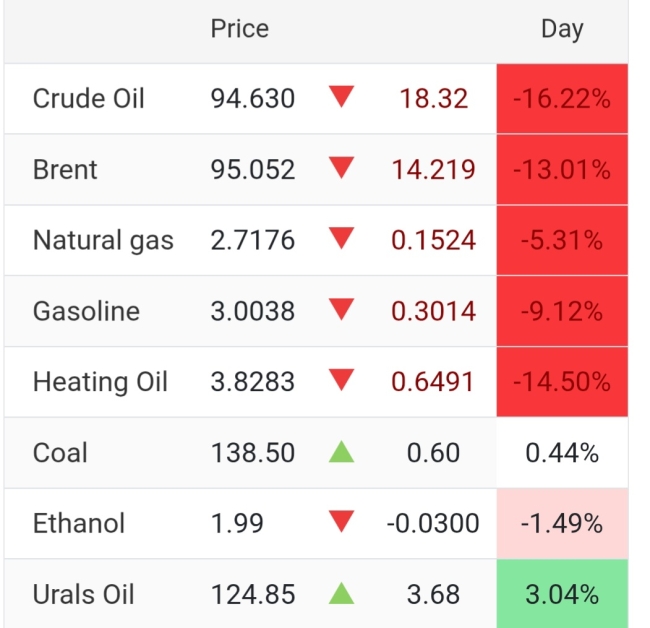650x628 pixels.
Task: Click Heating Oil's red down arrow
Action: pos(342,381)
